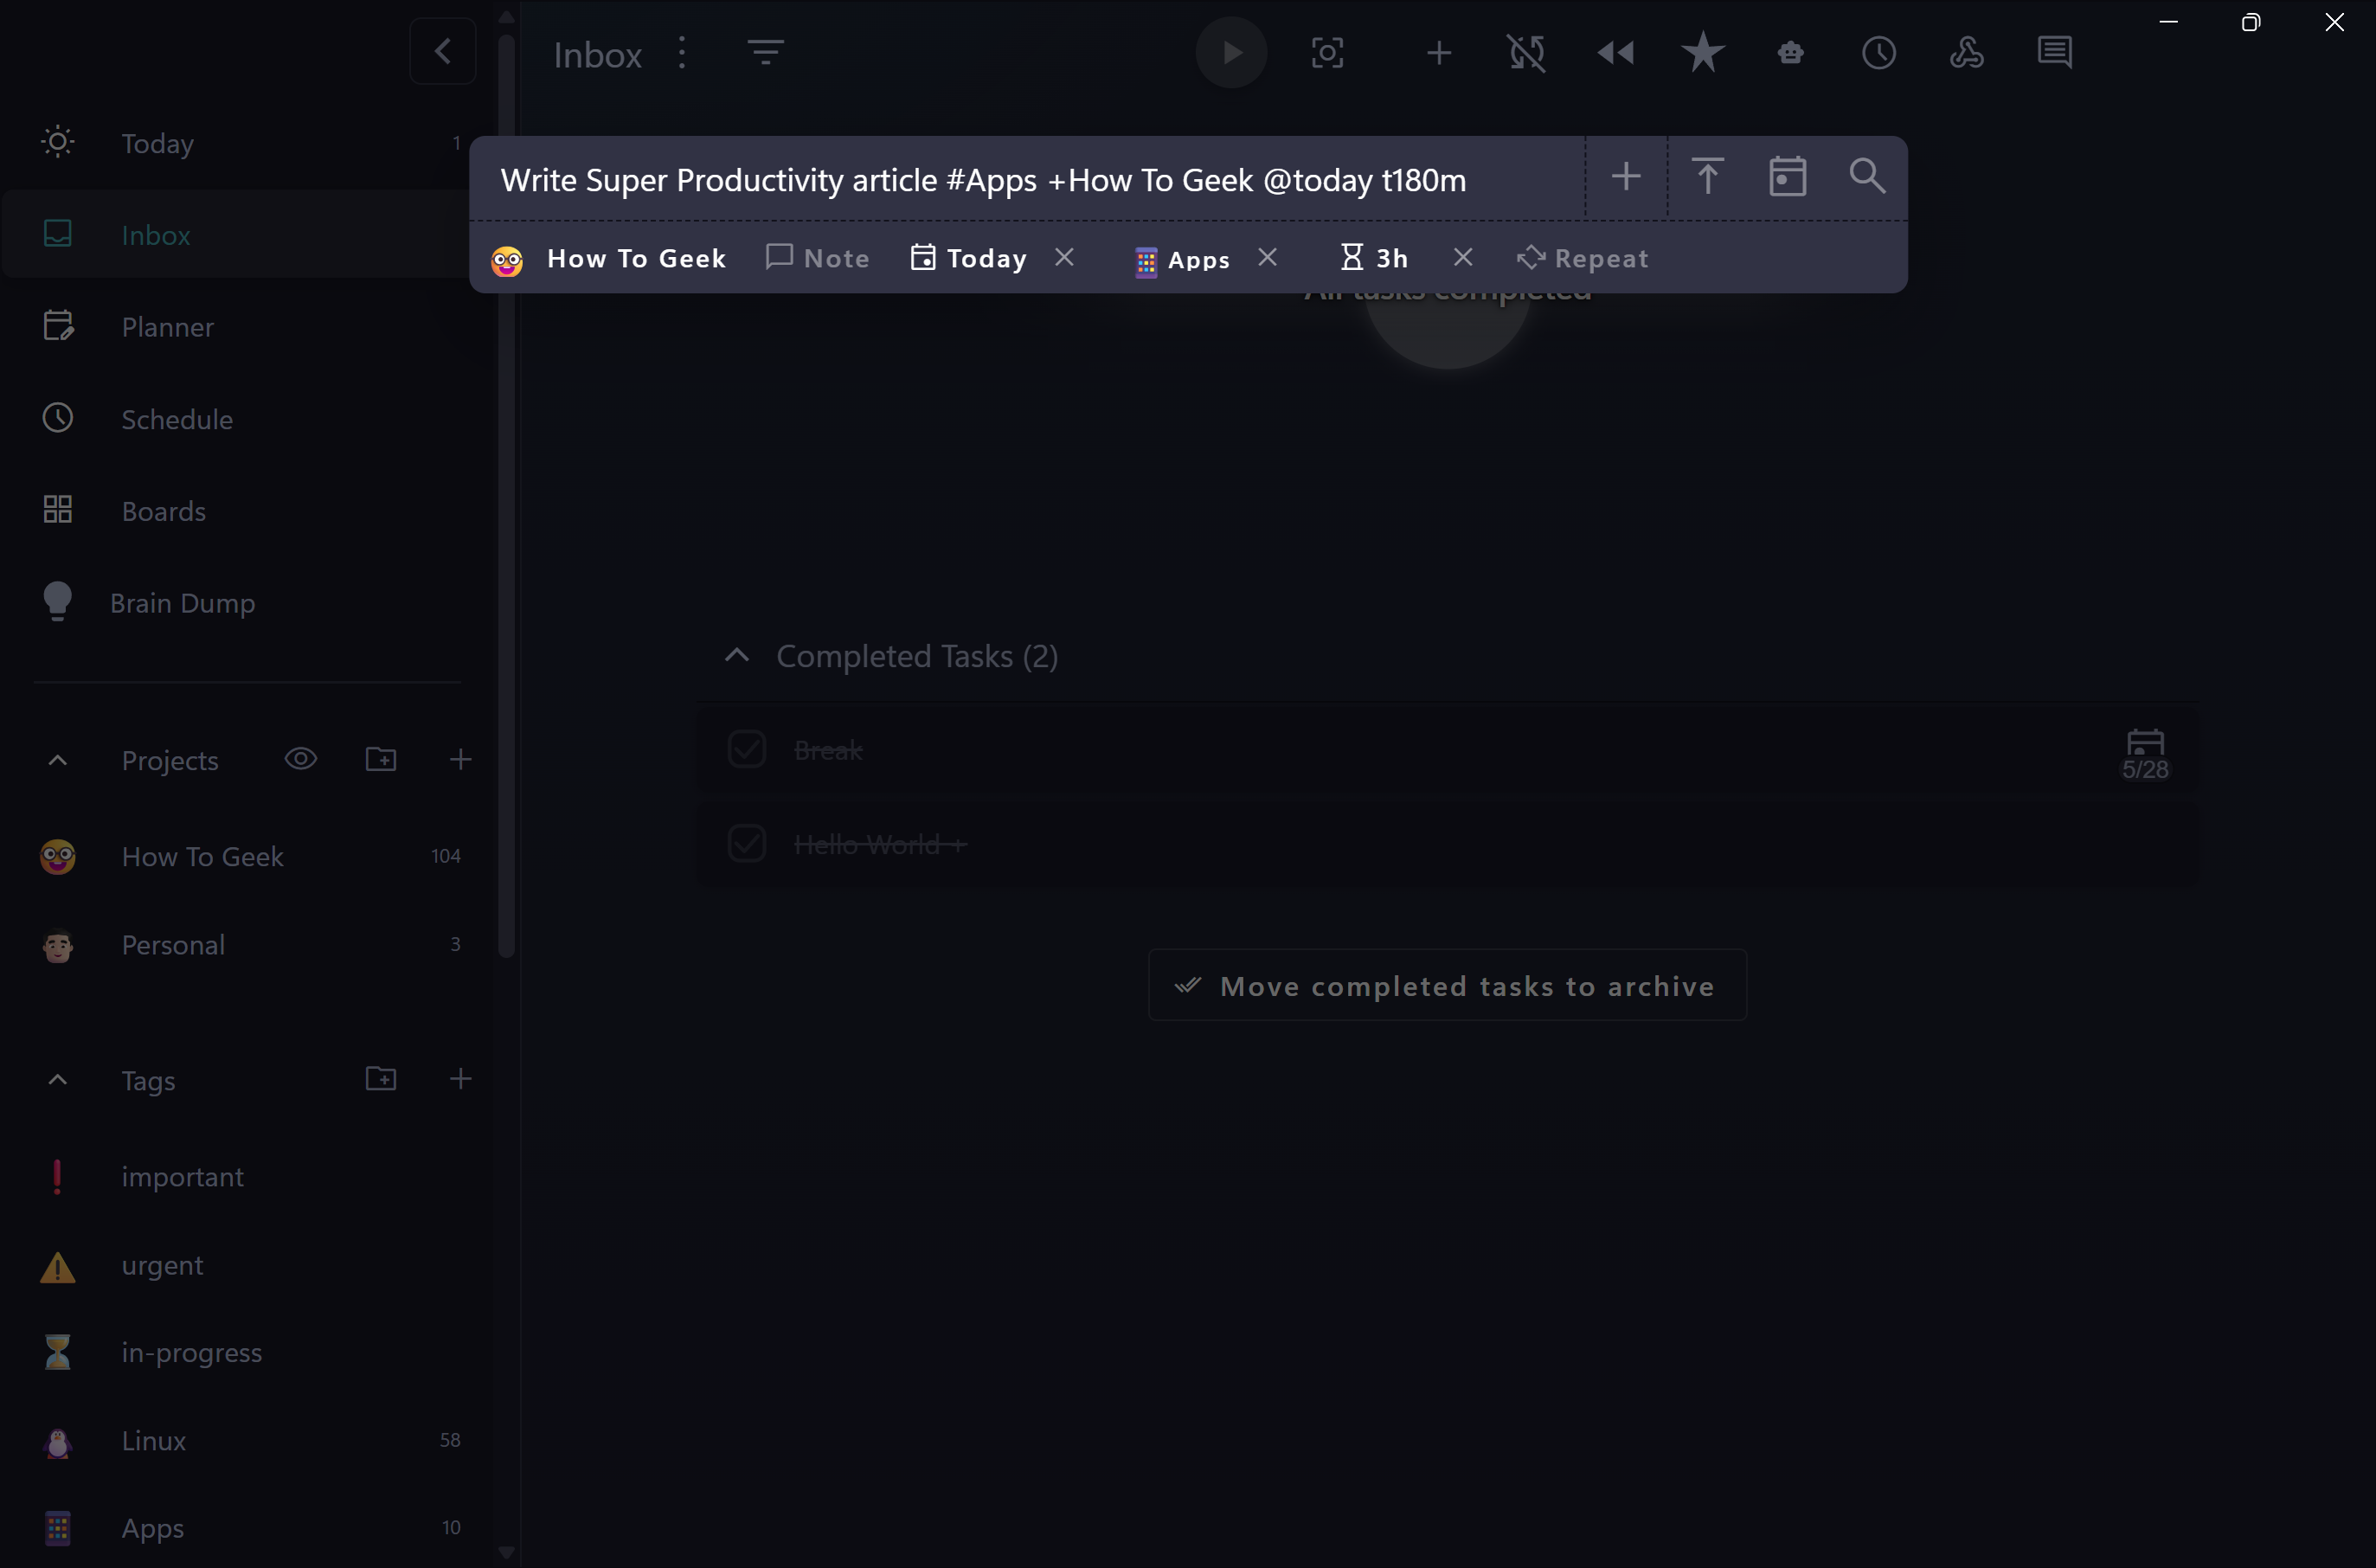
Task: Open the 5/28 date on Break task
Action: 2145,754
